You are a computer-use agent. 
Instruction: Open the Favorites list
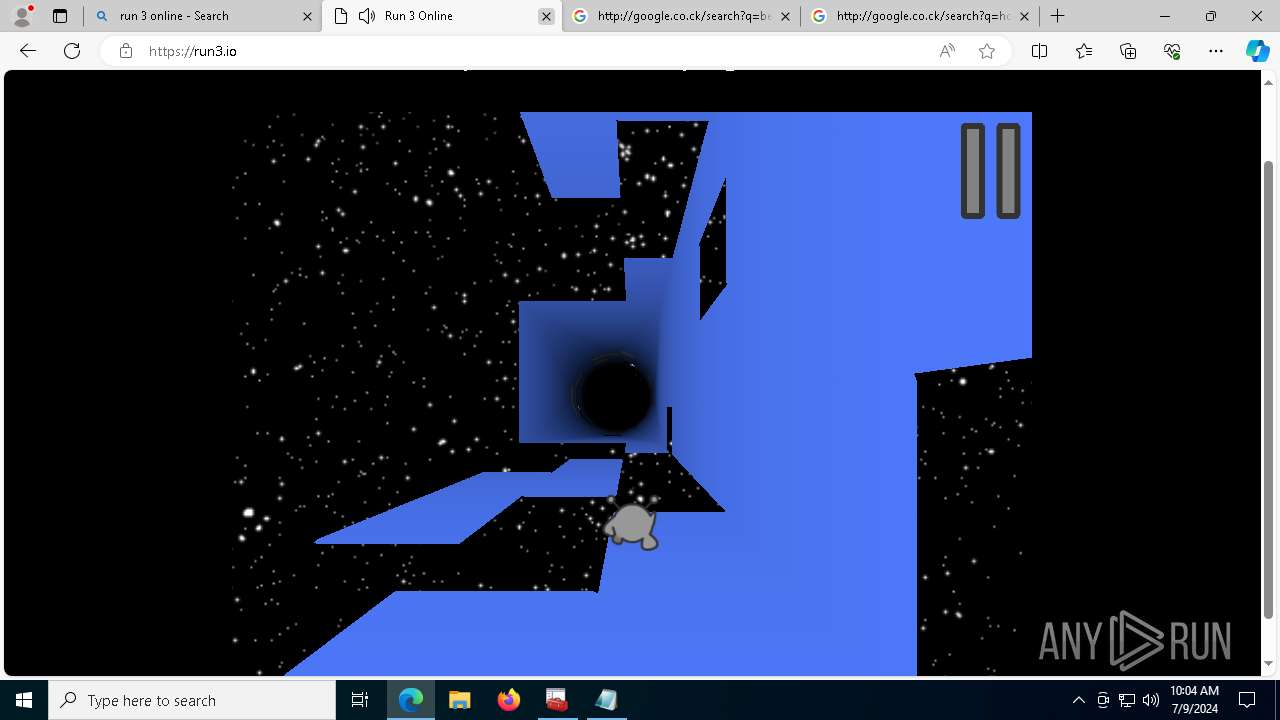pyautogui.click(x=1084, y=51)
